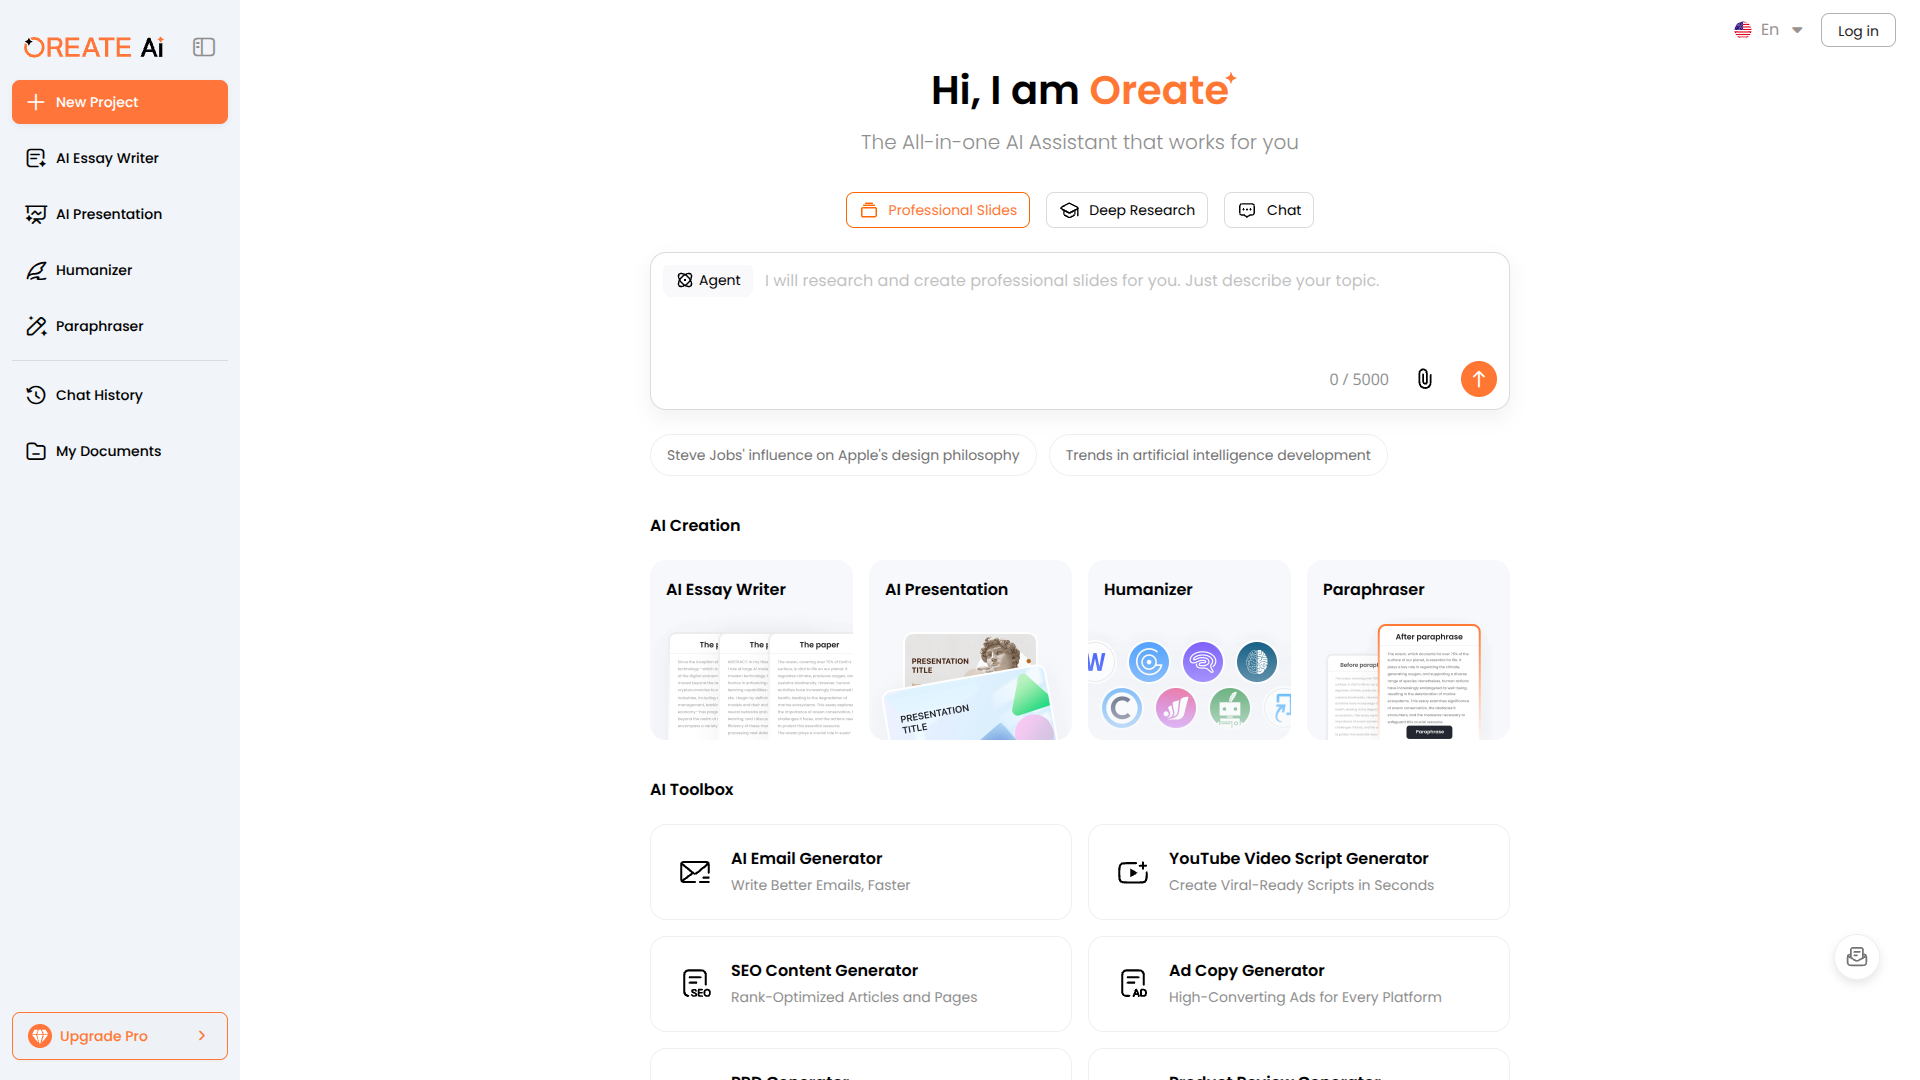Screen dimensions: 1920x1080
Task: Click the orange send arrow
Action: click(x=1479, y=379)
